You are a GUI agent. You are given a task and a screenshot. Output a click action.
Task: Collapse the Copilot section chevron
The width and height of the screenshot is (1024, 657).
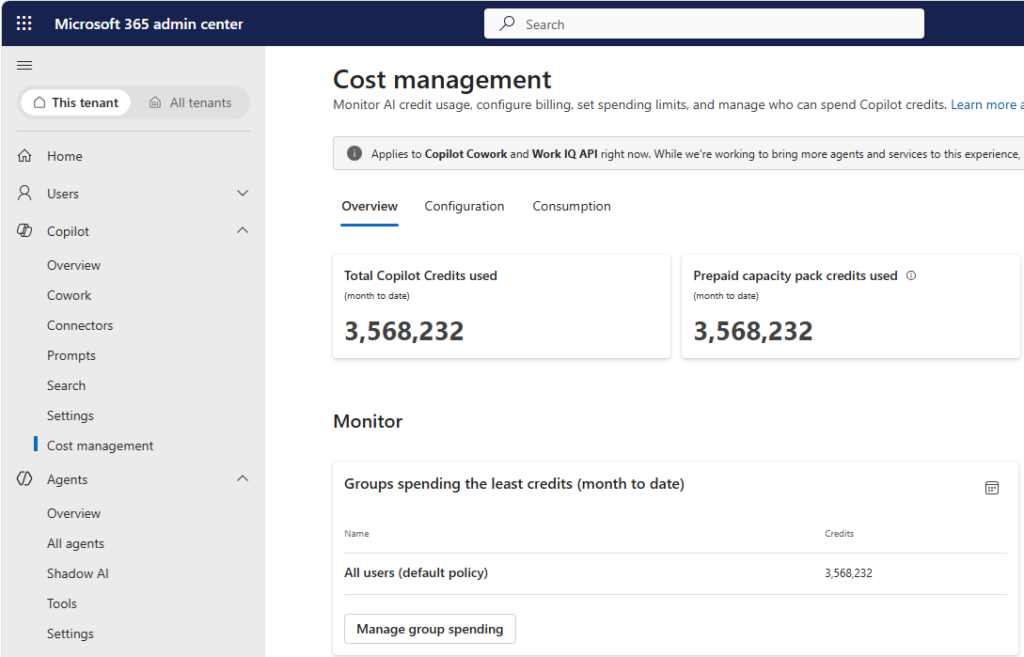click(x=242, y=230)
